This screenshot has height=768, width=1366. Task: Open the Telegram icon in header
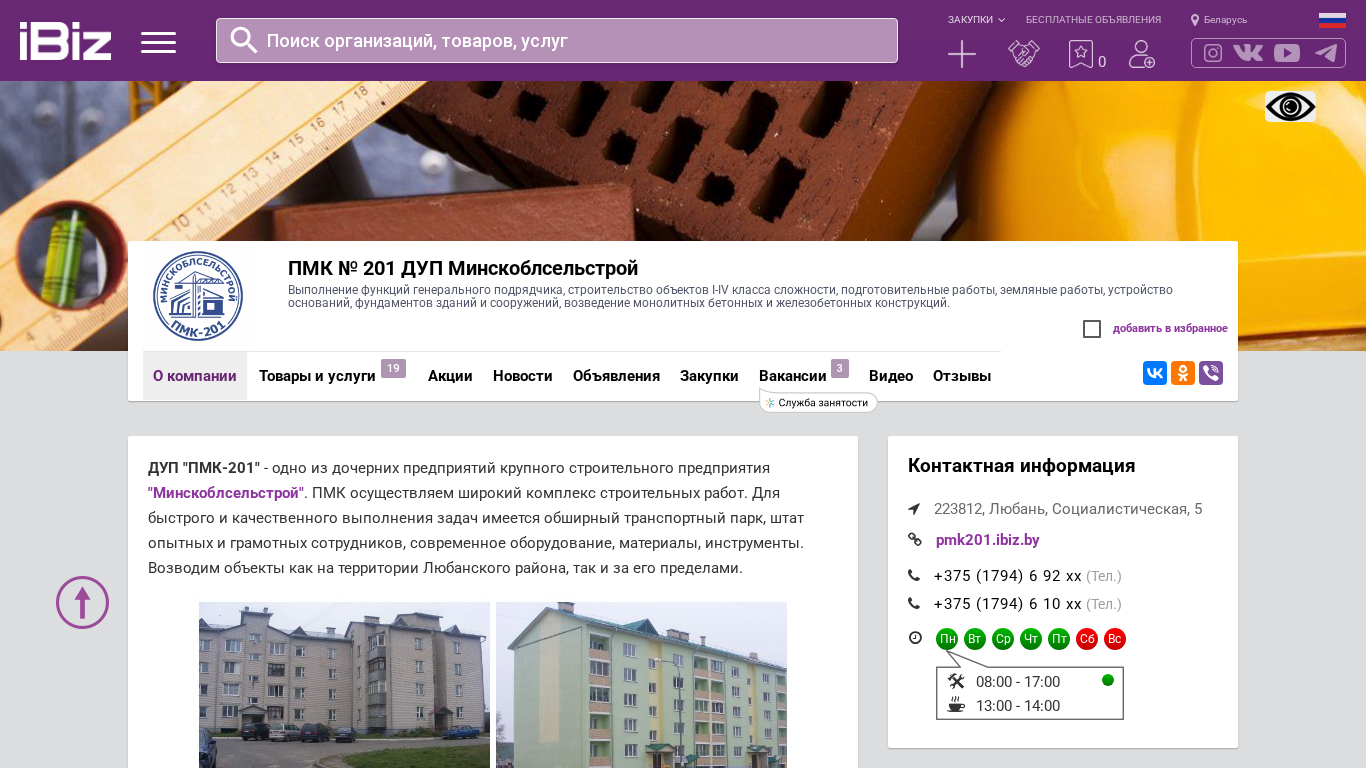click(1326, 53)
